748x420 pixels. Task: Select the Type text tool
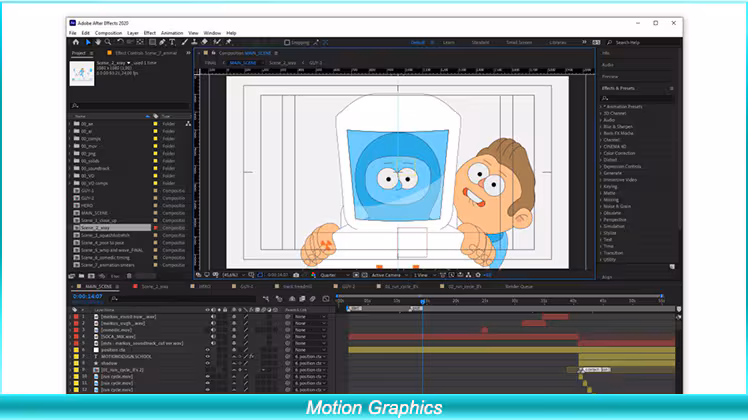tap(172, 42)
